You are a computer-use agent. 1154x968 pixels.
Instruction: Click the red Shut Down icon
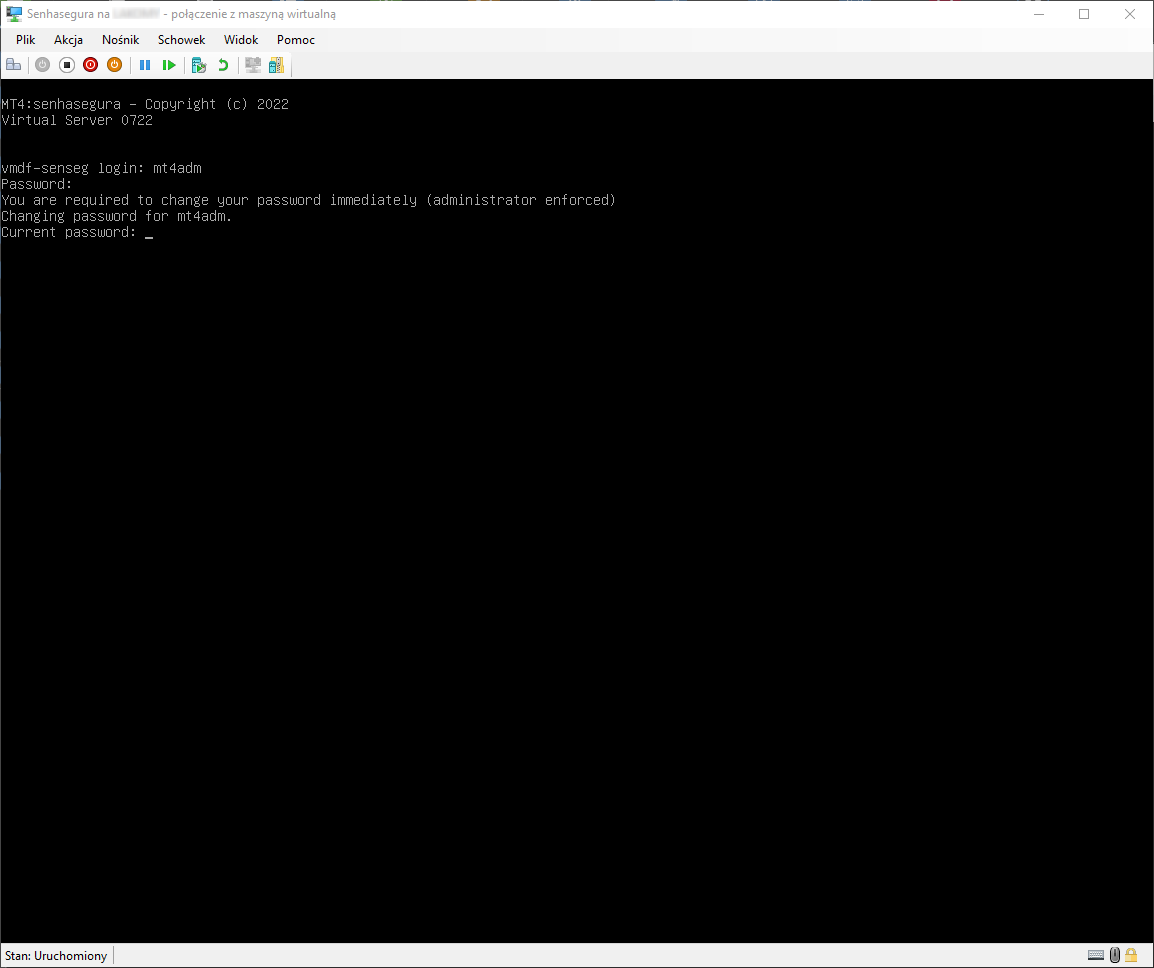[x=90, y=65]
